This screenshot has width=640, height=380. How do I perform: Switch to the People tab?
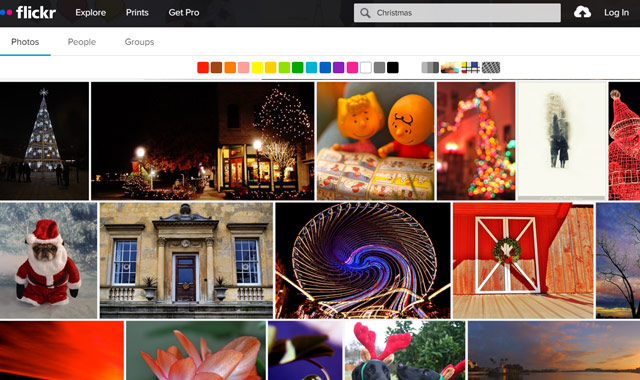(x=82, y=42)
